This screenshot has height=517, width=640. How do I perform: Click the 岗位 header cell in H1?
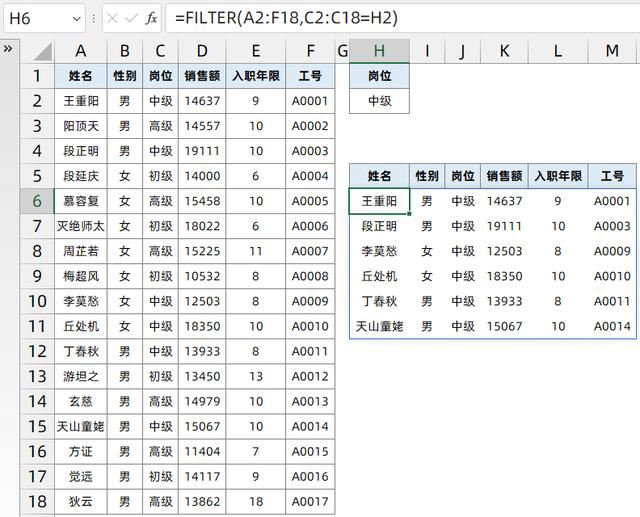(x=379, y=76)
